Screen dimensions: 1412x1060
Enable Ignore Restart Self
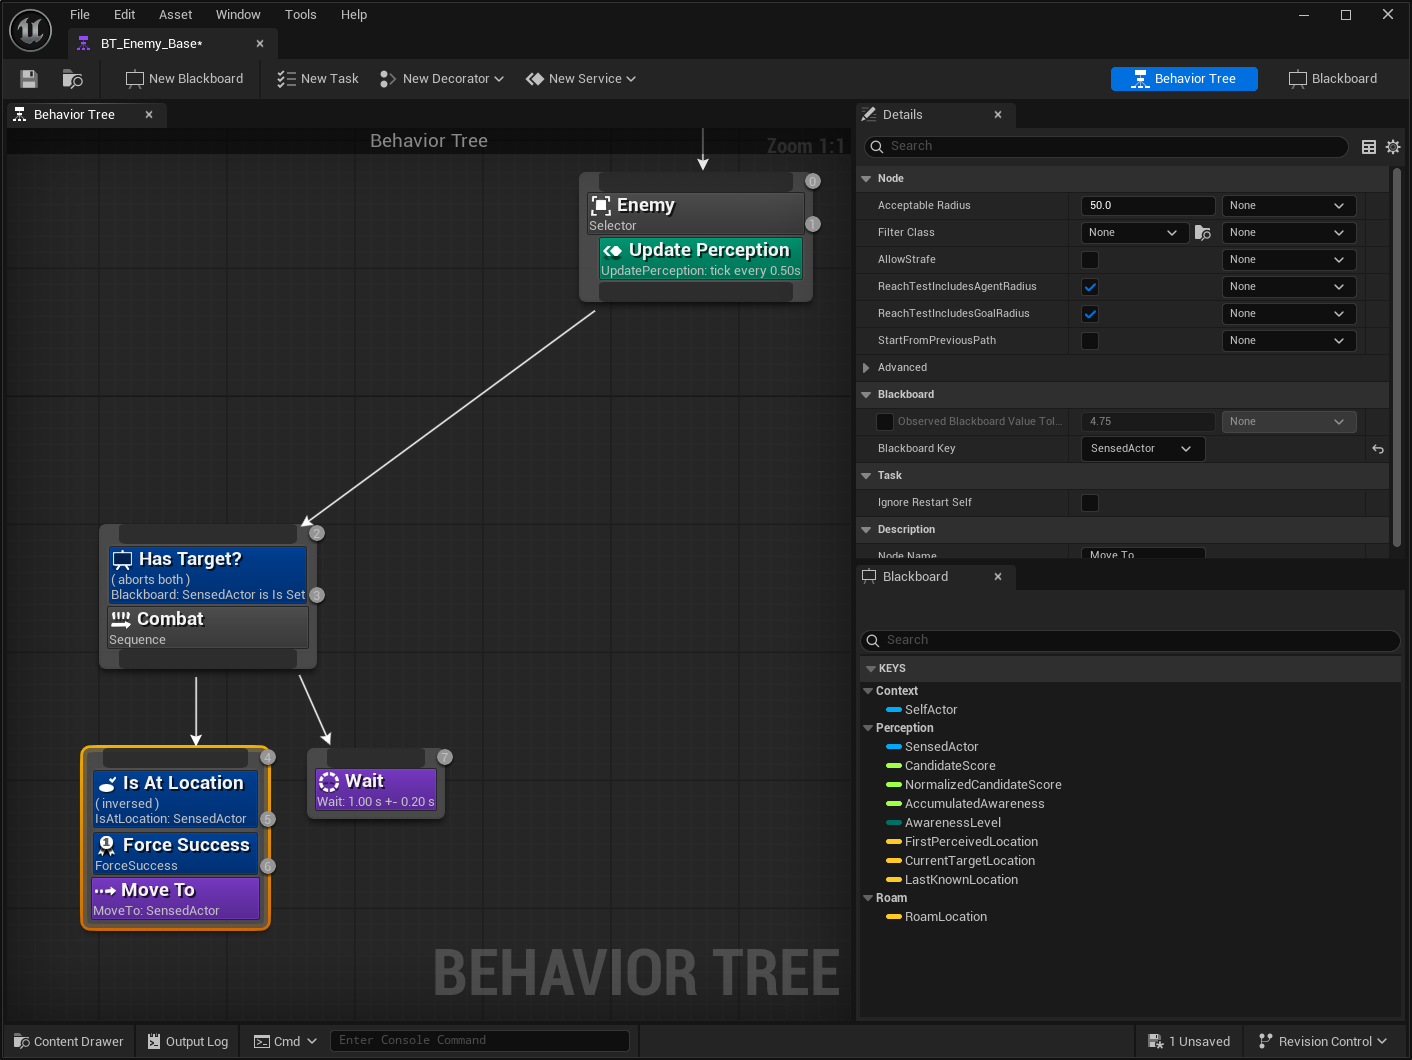pyautogui.click(x=1089, y=502)
